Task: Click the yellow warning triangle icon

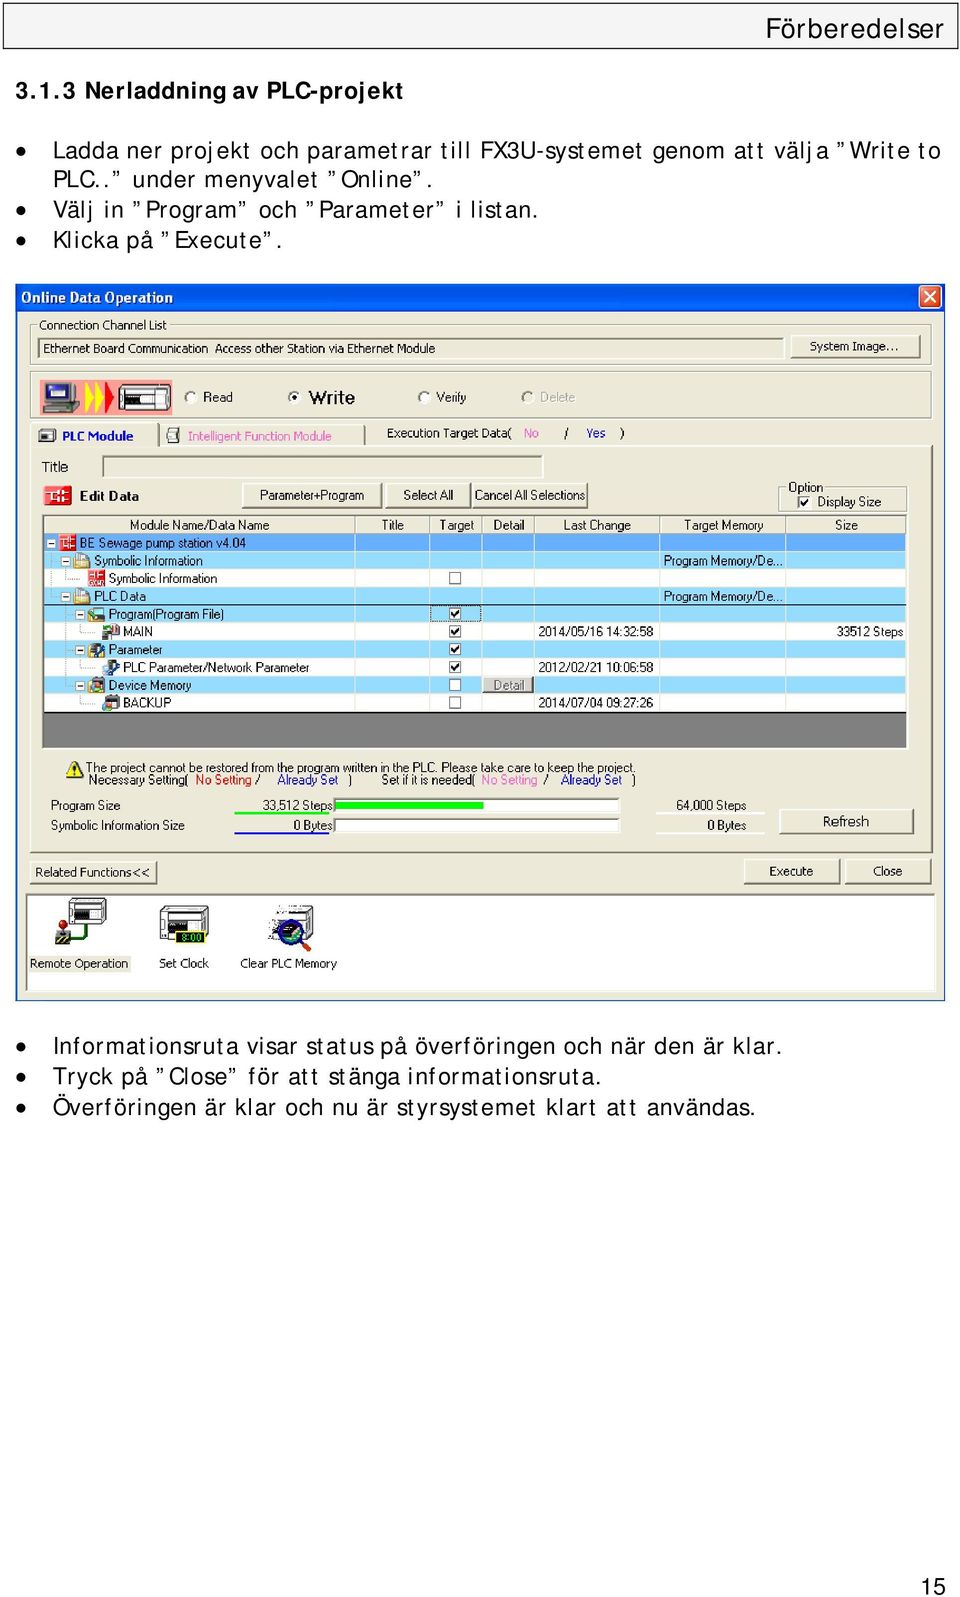Action: pyautogui.click(x=75, y=769)
